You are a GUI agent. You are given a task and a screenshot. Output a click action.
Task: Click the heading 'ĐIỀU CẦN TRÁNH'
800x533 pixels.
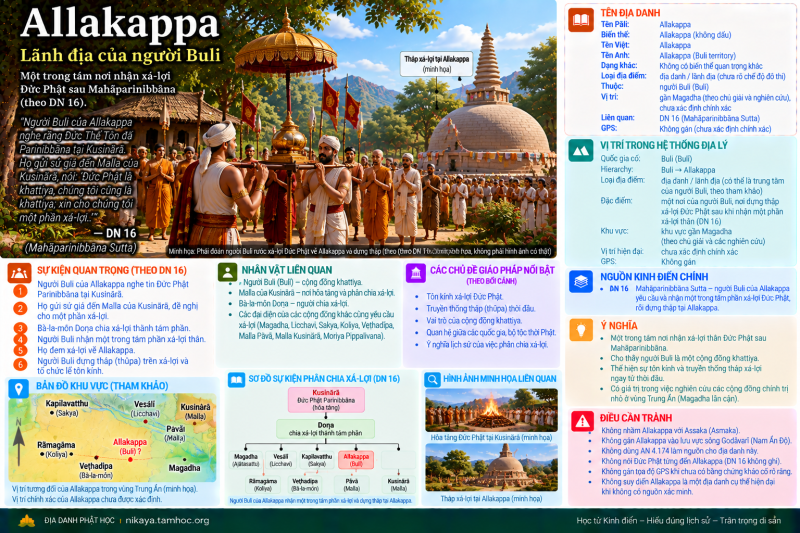636,418
